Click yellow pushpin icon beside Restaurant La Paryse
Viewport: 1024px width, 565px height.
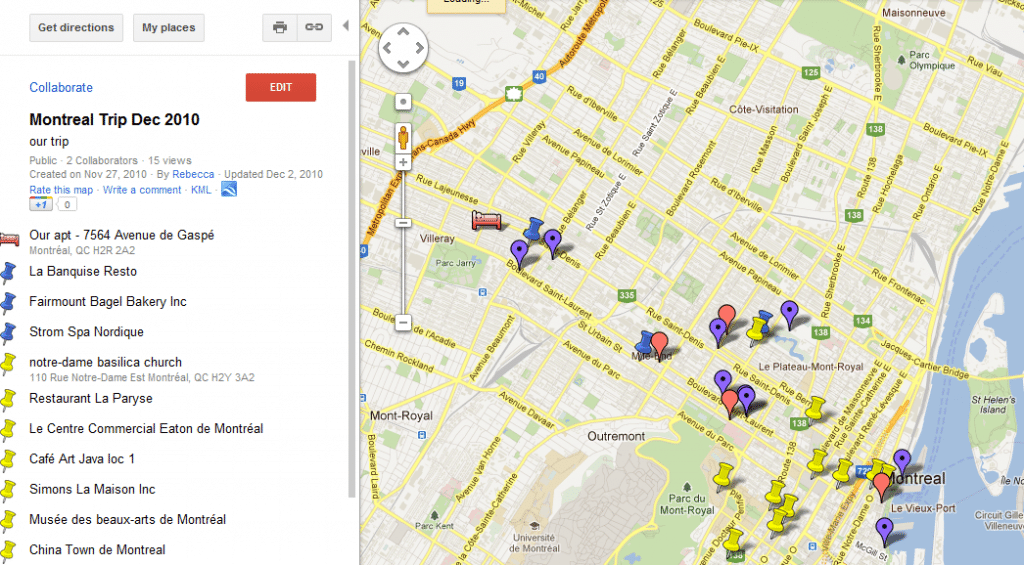click(x=8, y=398)
